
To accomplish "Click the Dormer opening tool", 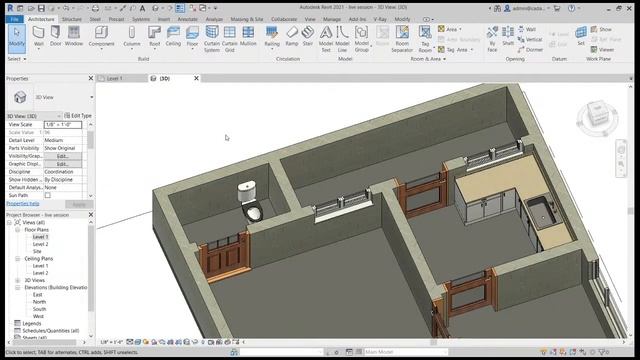I will 530,49.
